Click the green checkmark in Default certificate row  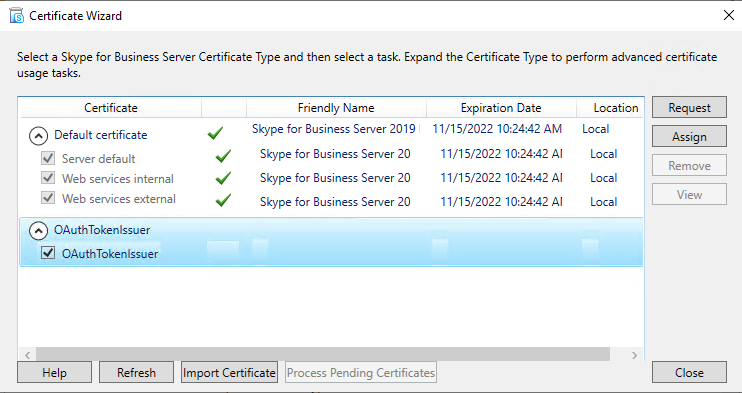click(x=215, y=134)
